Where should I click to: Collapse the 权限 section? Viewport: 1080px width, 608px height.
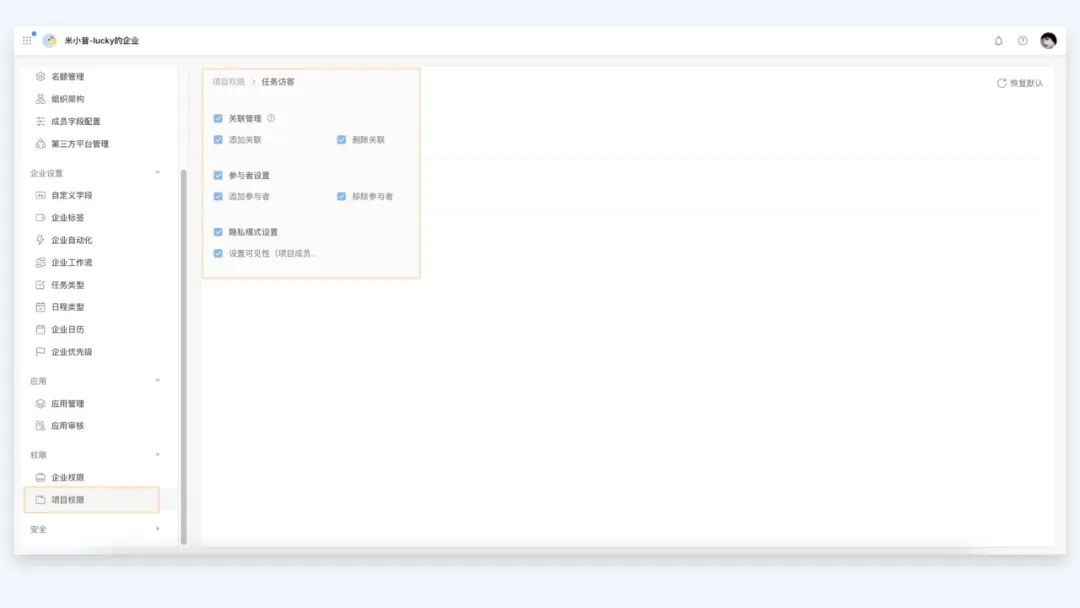pyautogui.click(x=158, y=455)
